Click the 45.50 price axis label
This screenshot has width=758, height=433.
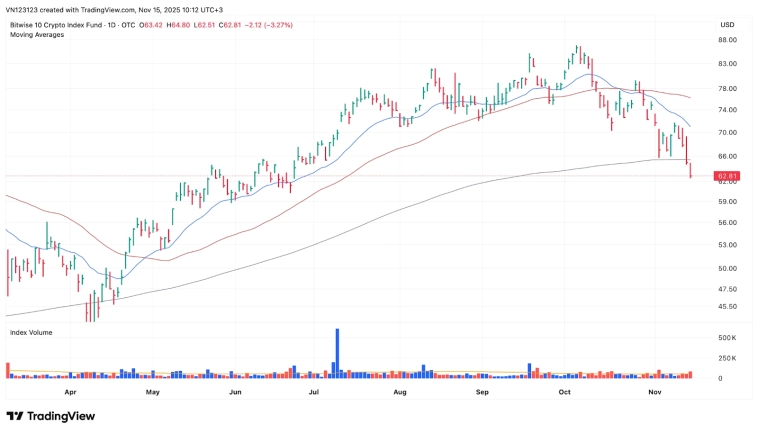727,306
